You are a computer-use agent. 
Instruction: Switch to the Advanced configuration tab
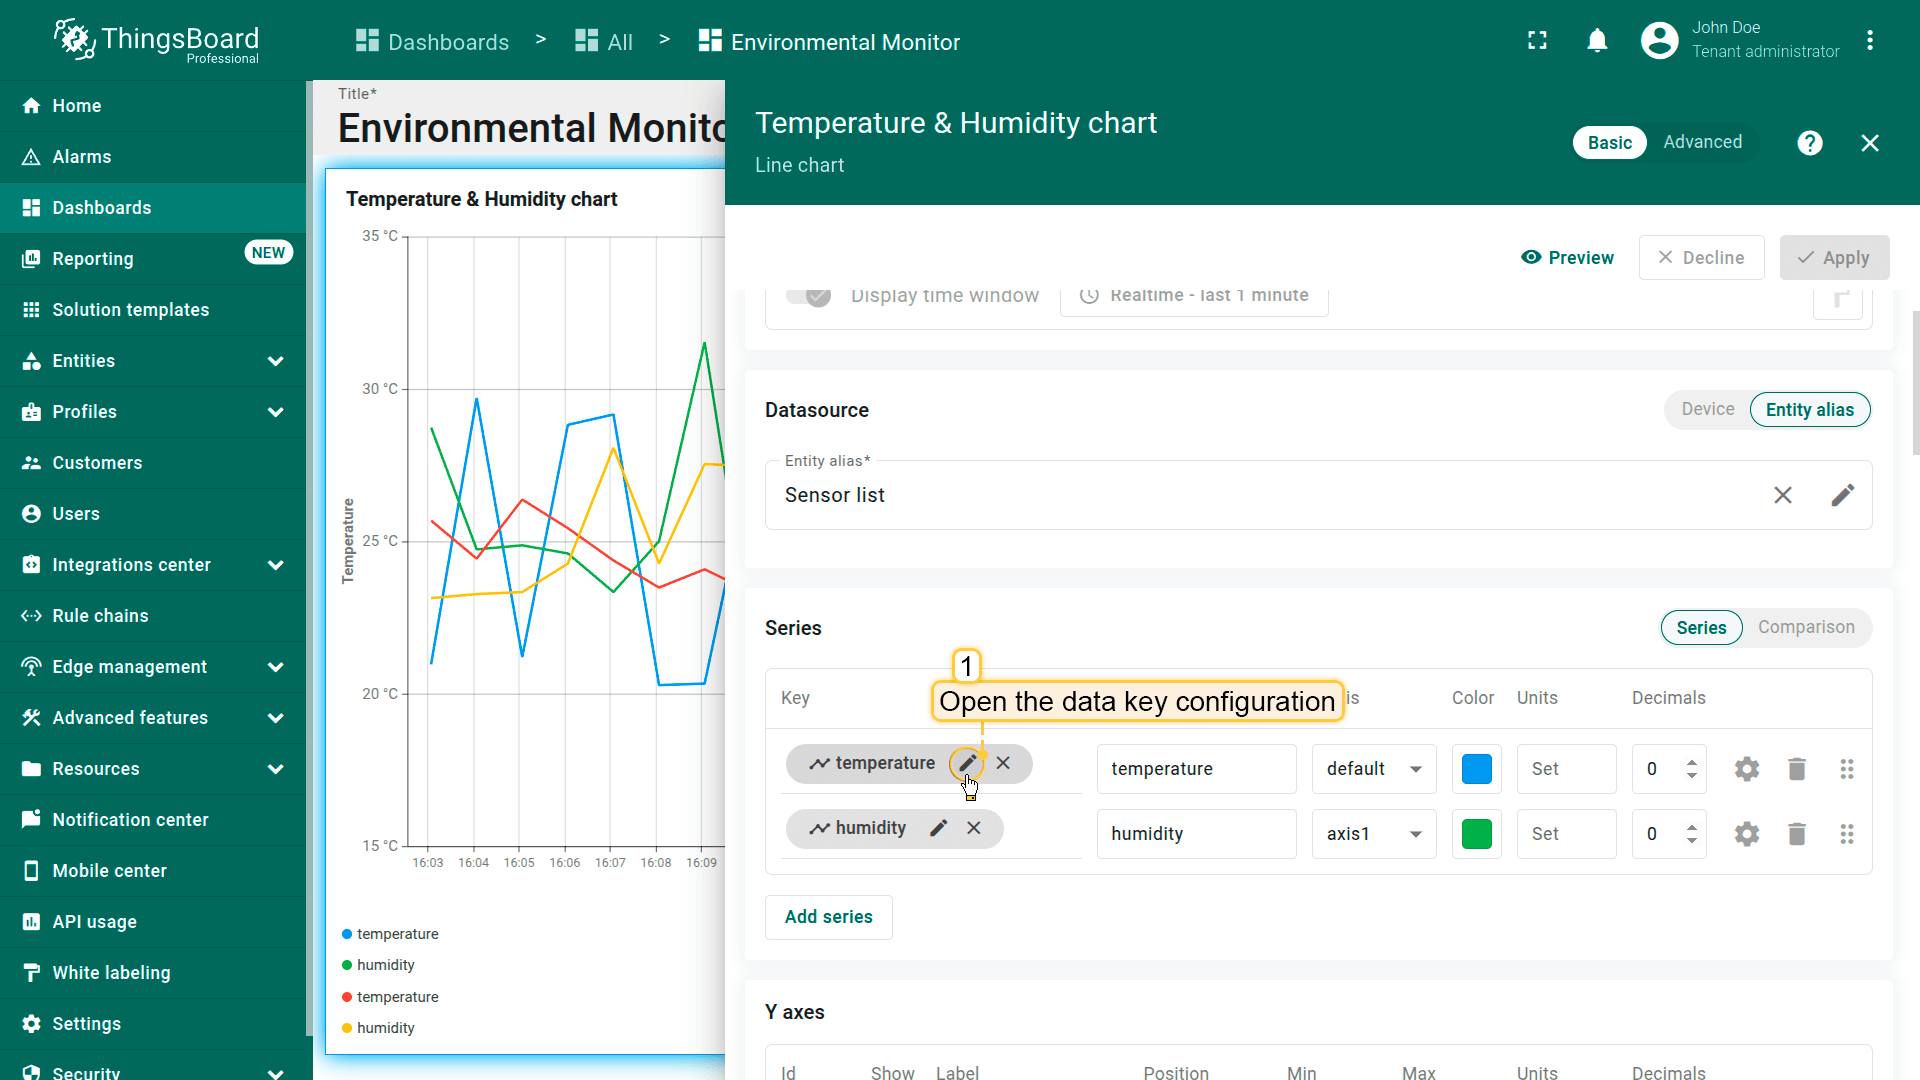1702,142
